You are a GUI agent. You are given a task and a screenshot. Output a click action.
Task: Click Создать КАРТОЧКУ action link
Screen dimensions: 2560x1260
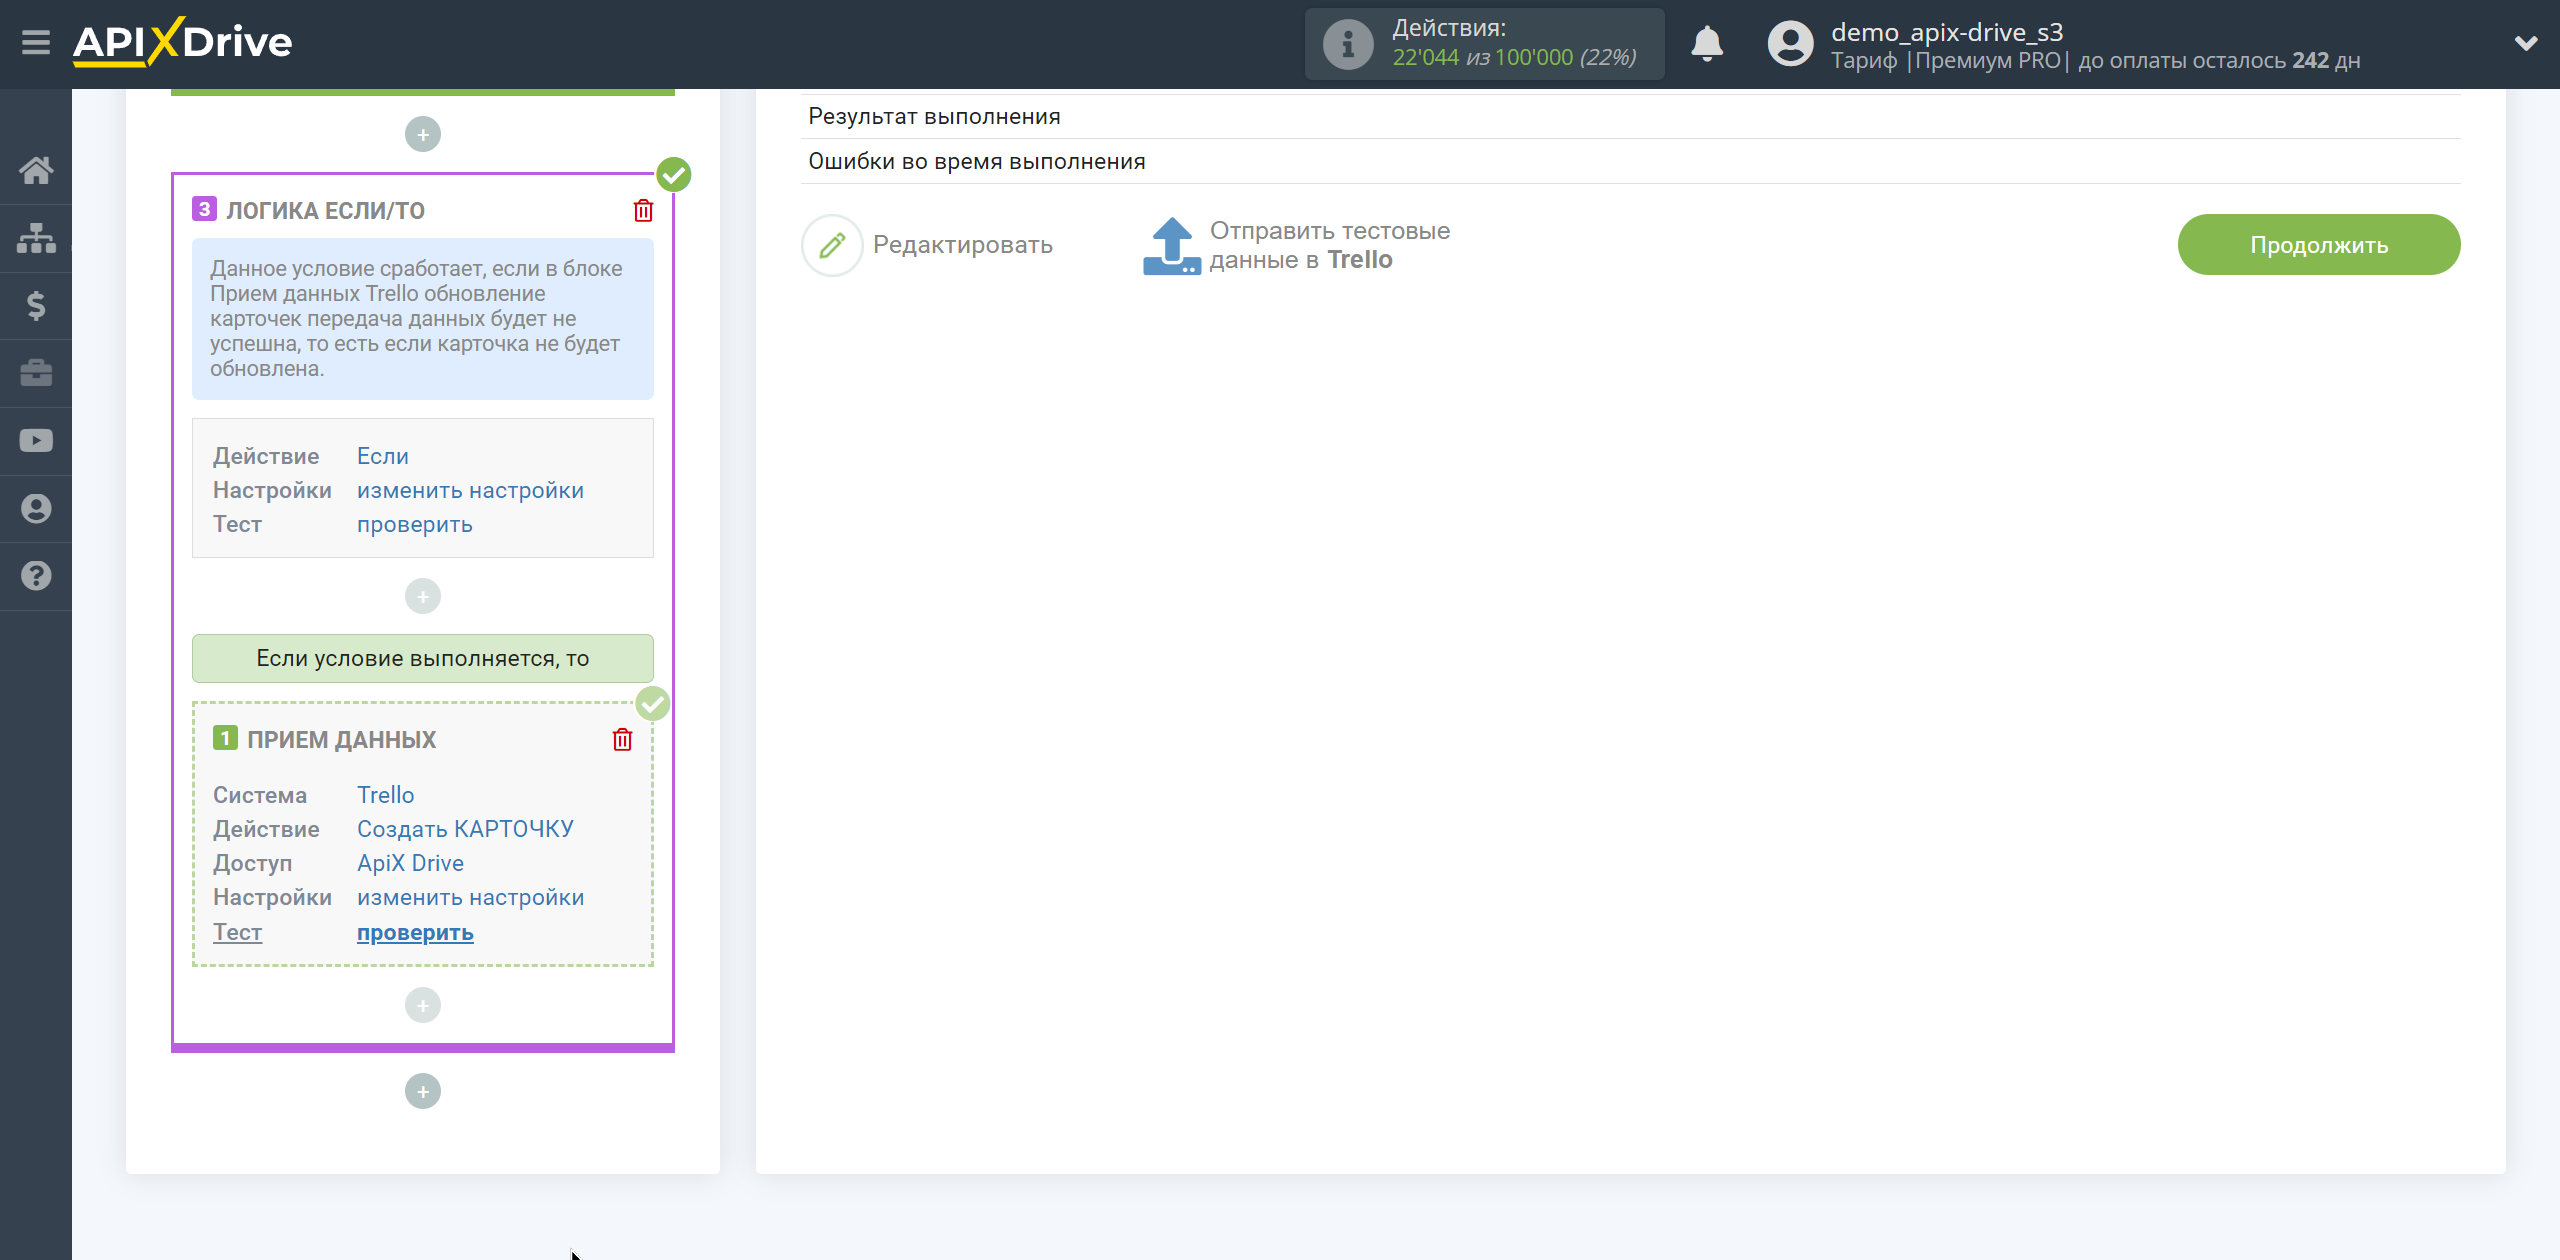pyautogui.click(x=465, y=829)
